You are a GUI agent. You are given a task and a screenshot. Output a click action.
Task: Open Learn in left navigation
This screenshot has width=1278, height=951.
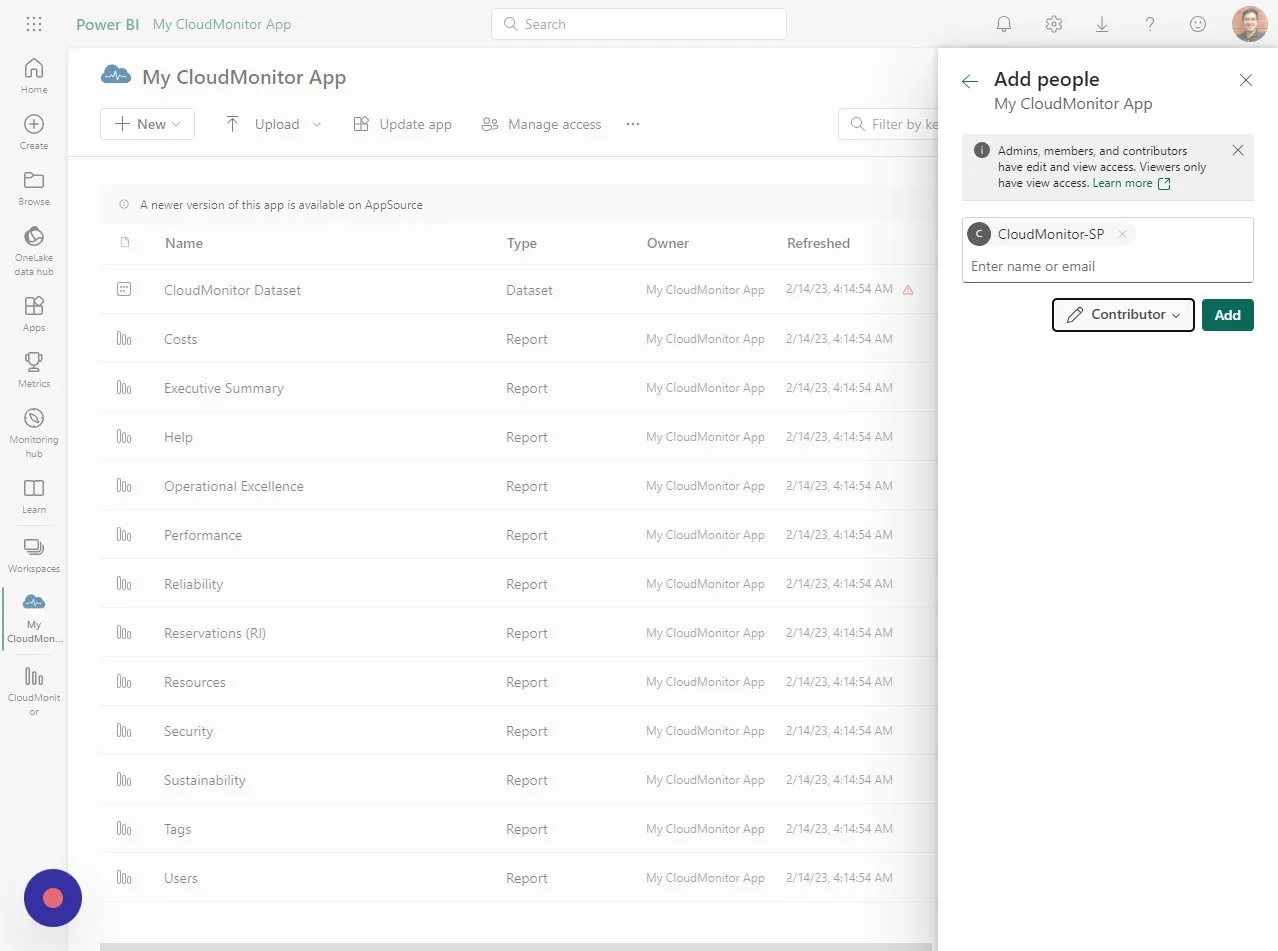[x=34, y=496]
